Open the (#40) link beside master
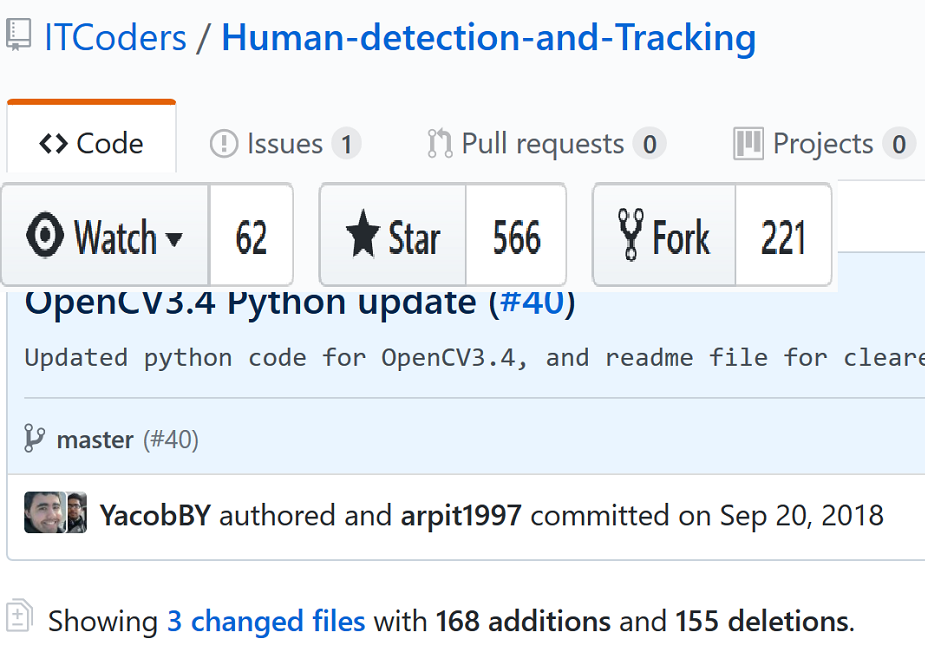925x664 pixels. tap(170, 440)
